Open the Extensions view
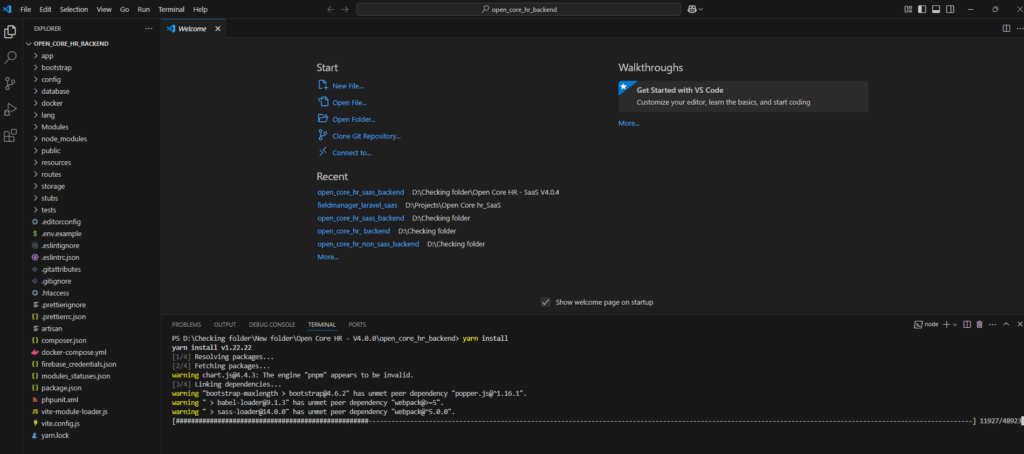This screenshot has height=454, width=1024. coord(10,135)
